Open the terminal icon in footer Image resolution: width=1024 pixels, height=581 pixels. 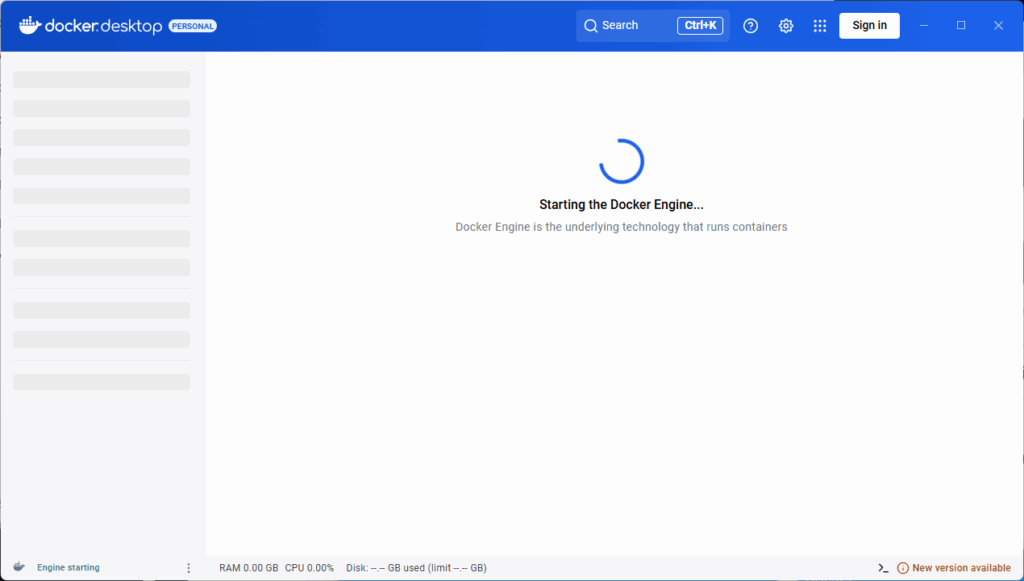pyautogui.click(x=883, y=568)
